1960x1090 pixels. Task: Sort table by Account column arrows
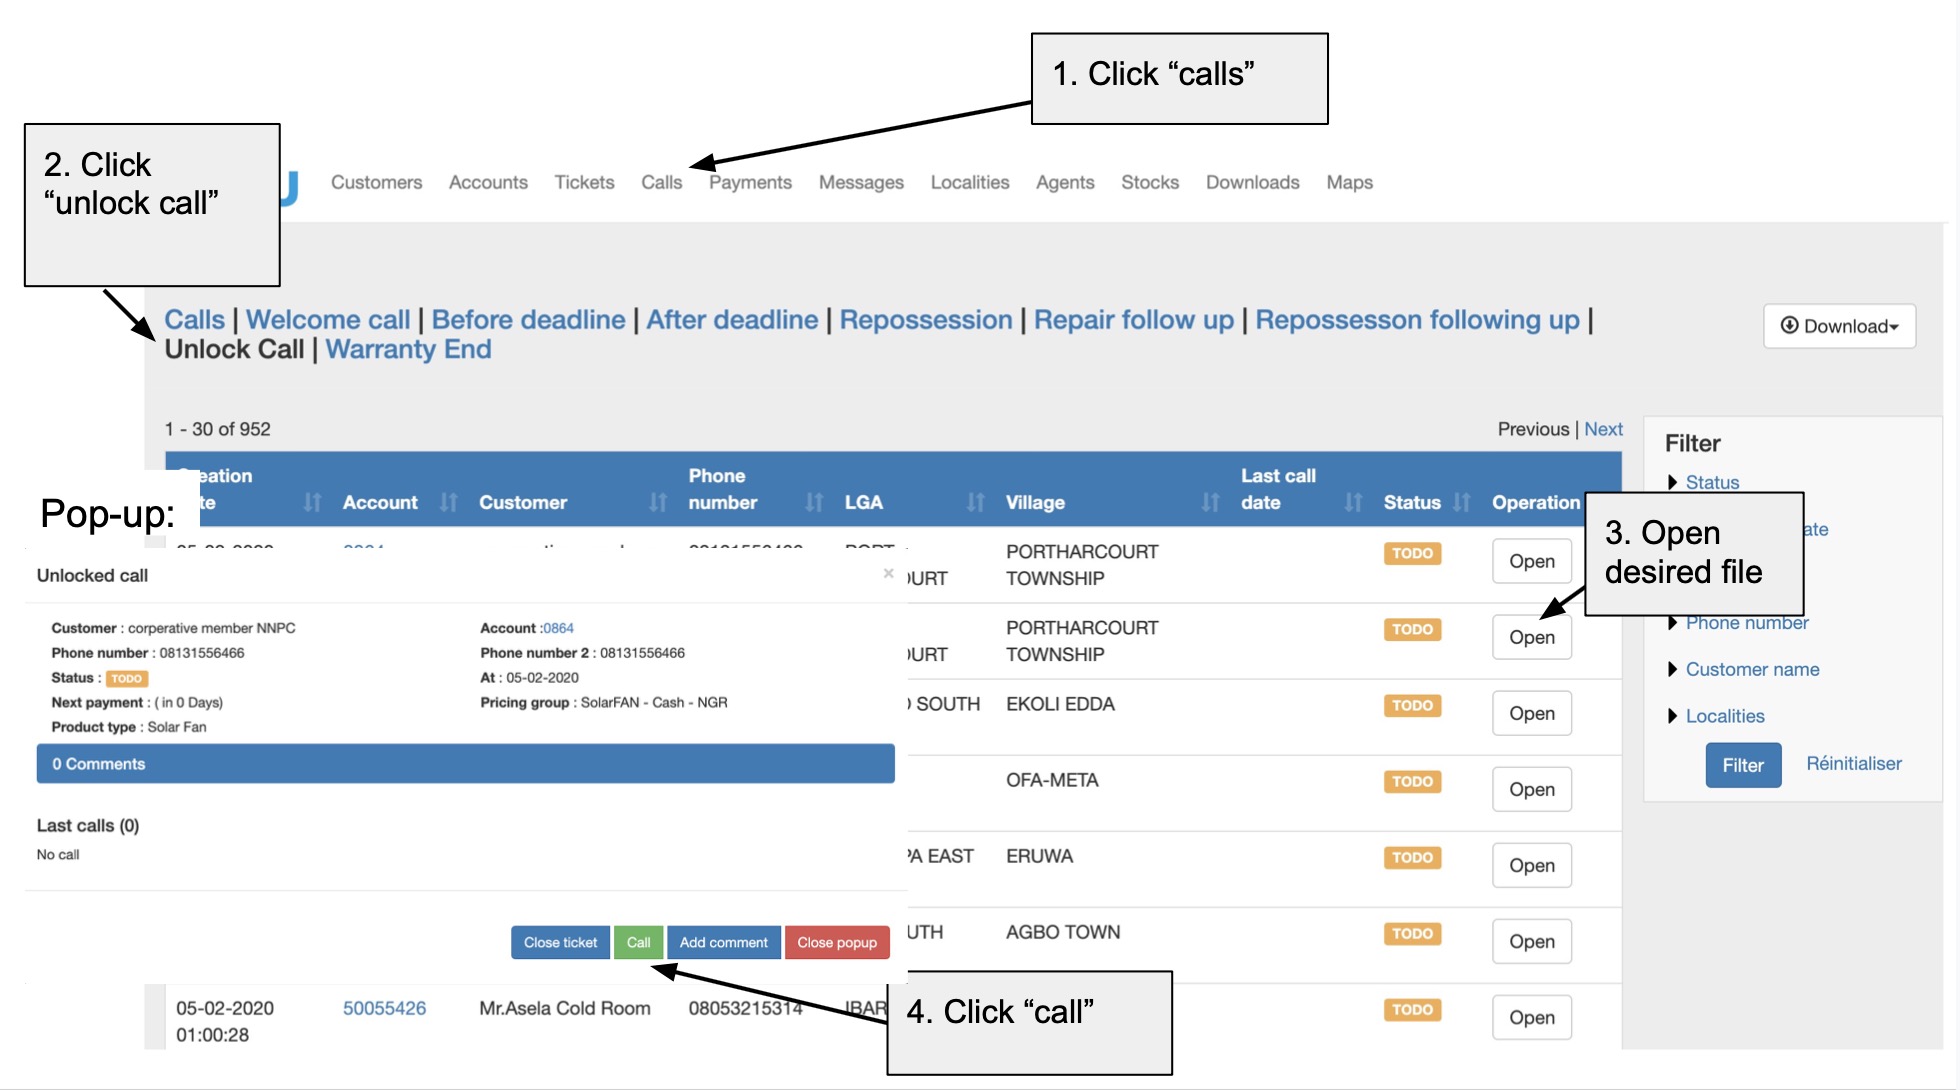[x=448, y=502]
